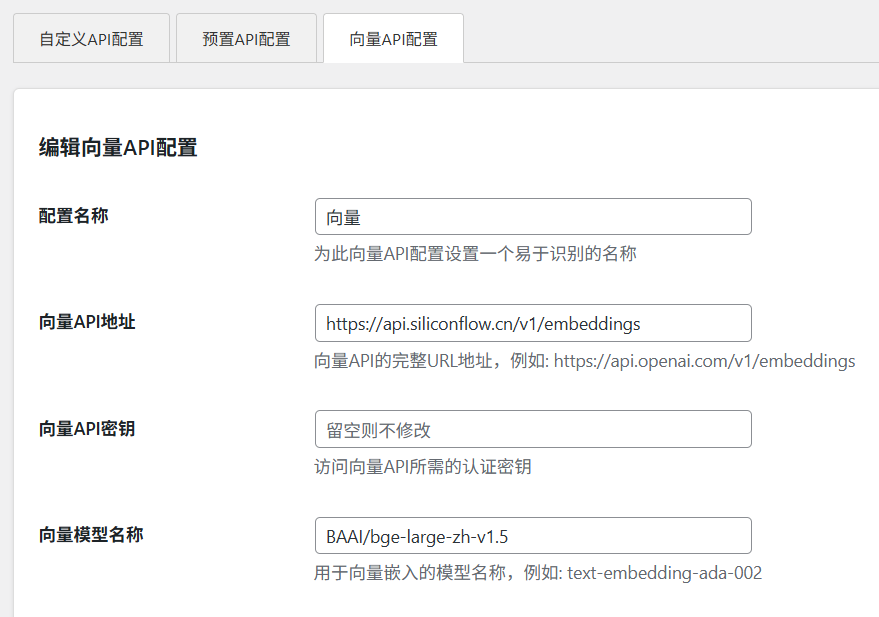This screenshot has height=617, width=879.
Task: Click the 向量API密钥 field label
Action: pos(87,429)
